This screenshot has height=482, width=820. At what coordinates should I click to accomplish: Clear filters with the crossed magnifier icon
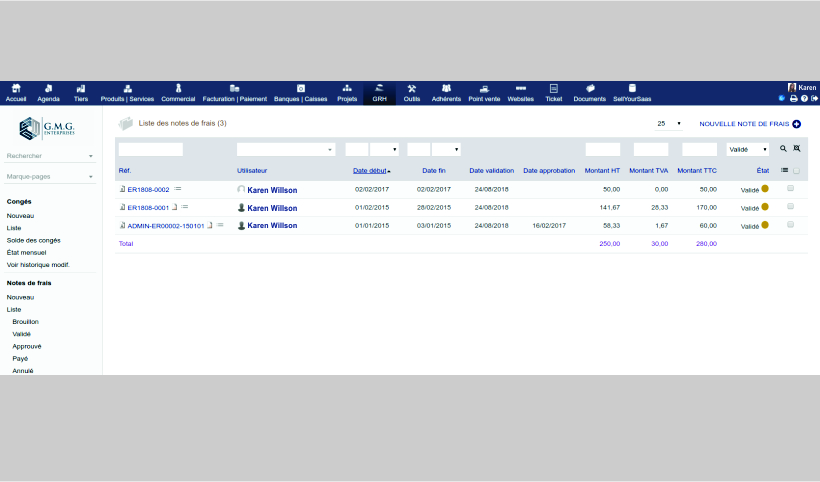coord(796,148)
